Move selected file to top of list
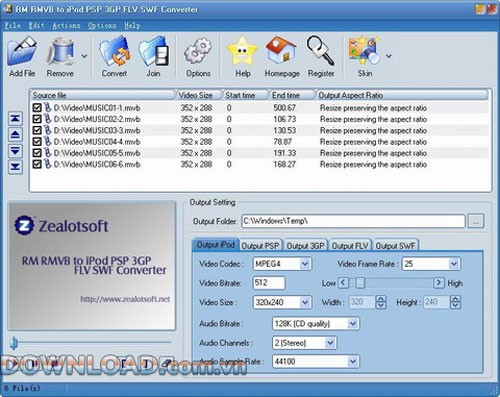The width and height of the screenshot is (500, 397). (15, 118)
